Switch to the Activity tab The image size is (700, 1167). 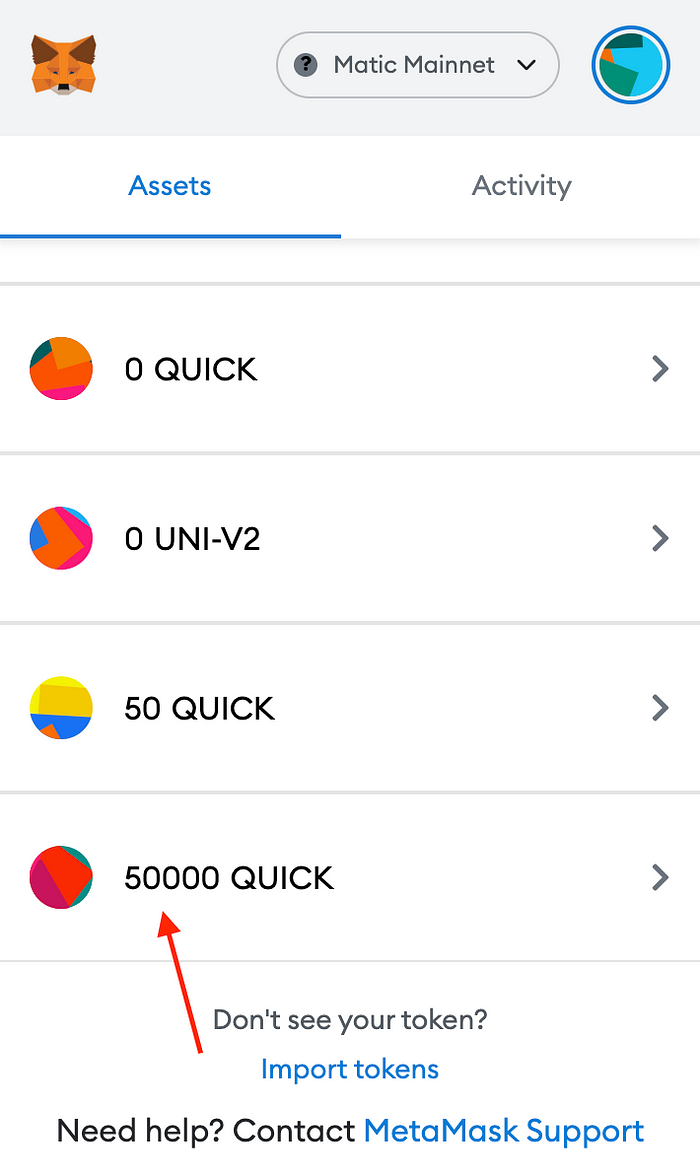pos(522,186)
